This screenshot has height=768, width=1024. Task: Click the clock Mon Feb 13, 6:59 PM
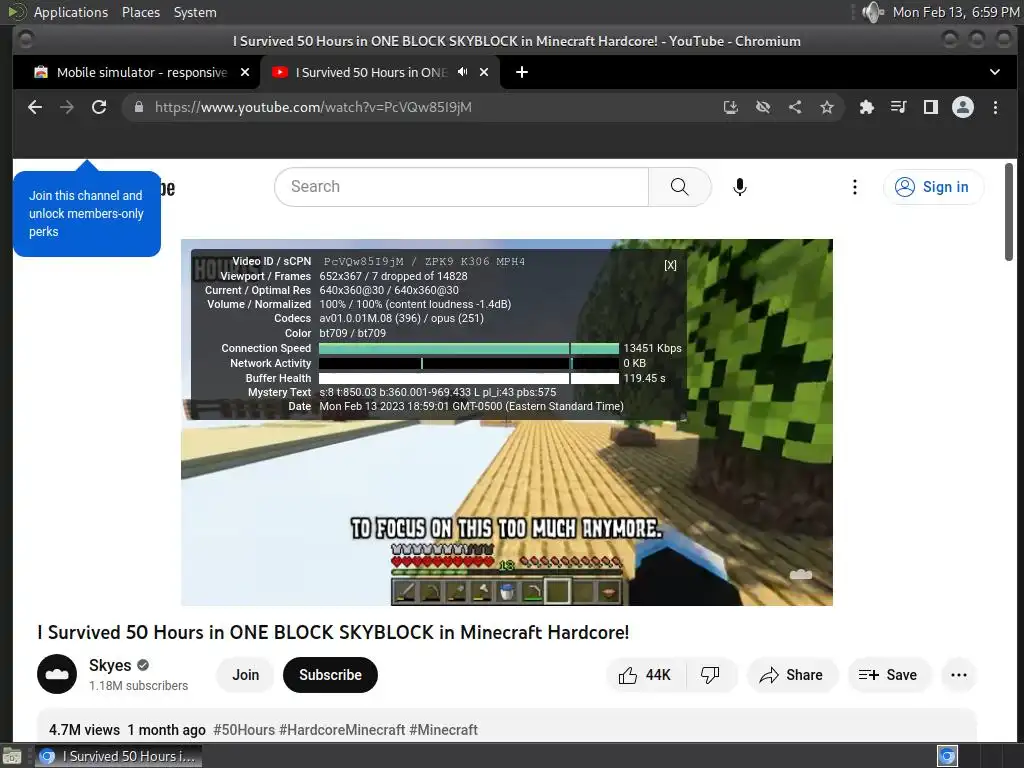[x=955, y=12]
